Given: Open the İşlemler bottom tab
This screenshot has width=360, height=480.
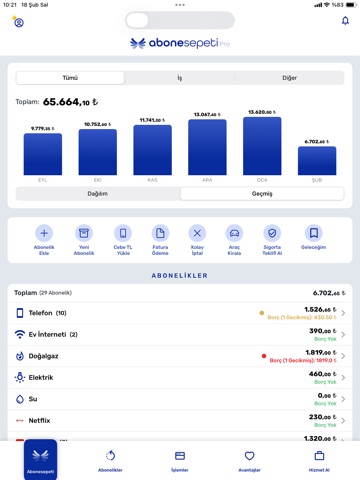Looking at the screenshot, I should click(x=180, y=460).
